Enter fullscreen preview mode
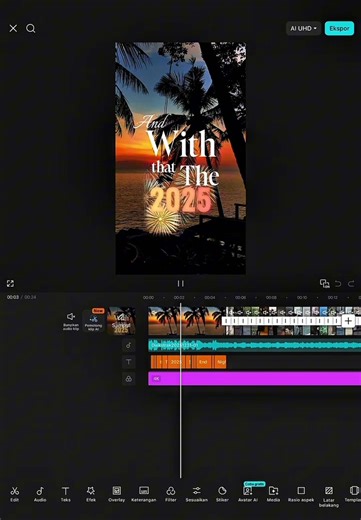The height and width of the screenshot is (520, 361). [x=10, y=283]
